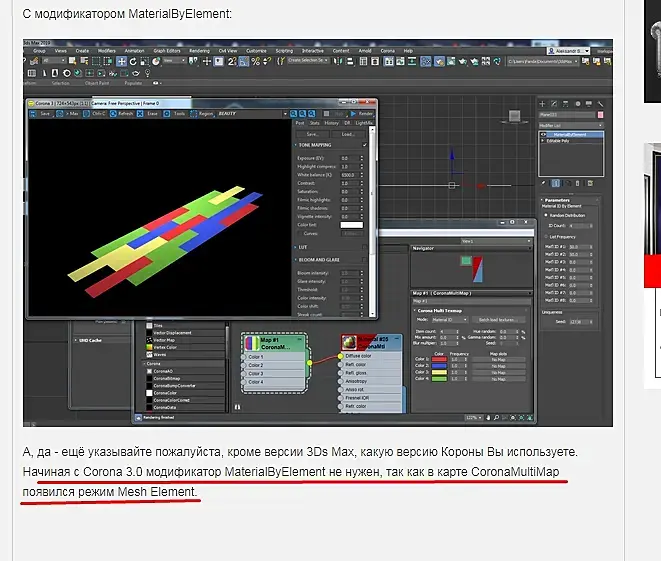Click the Load... button in the Post tab
The height and width of the screenshot is (561, 661).
(349, 134)
